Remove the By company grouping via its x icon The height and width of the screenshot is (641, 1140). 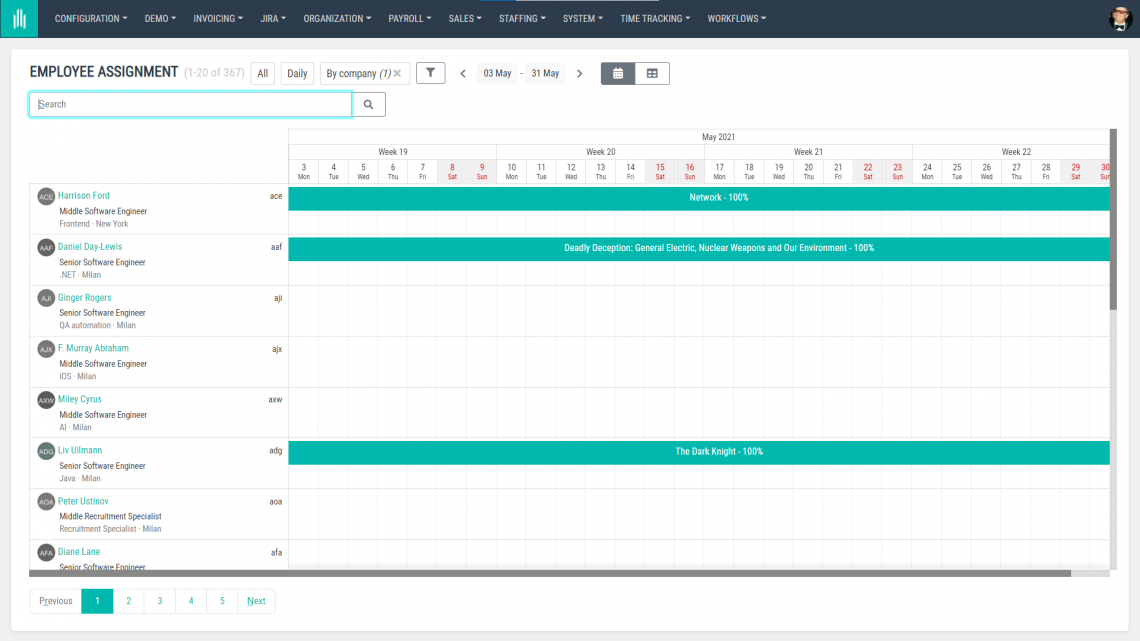point(399,72)
